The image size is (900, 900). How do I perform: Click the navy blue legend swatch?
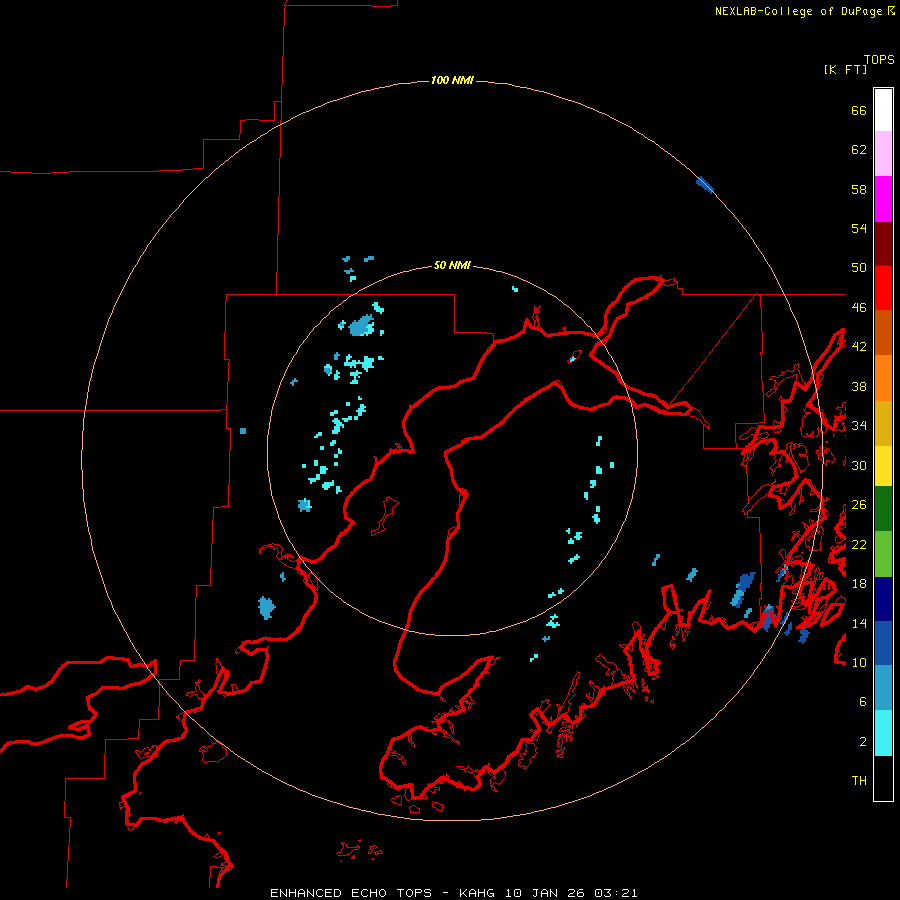[x=883, y=599]
